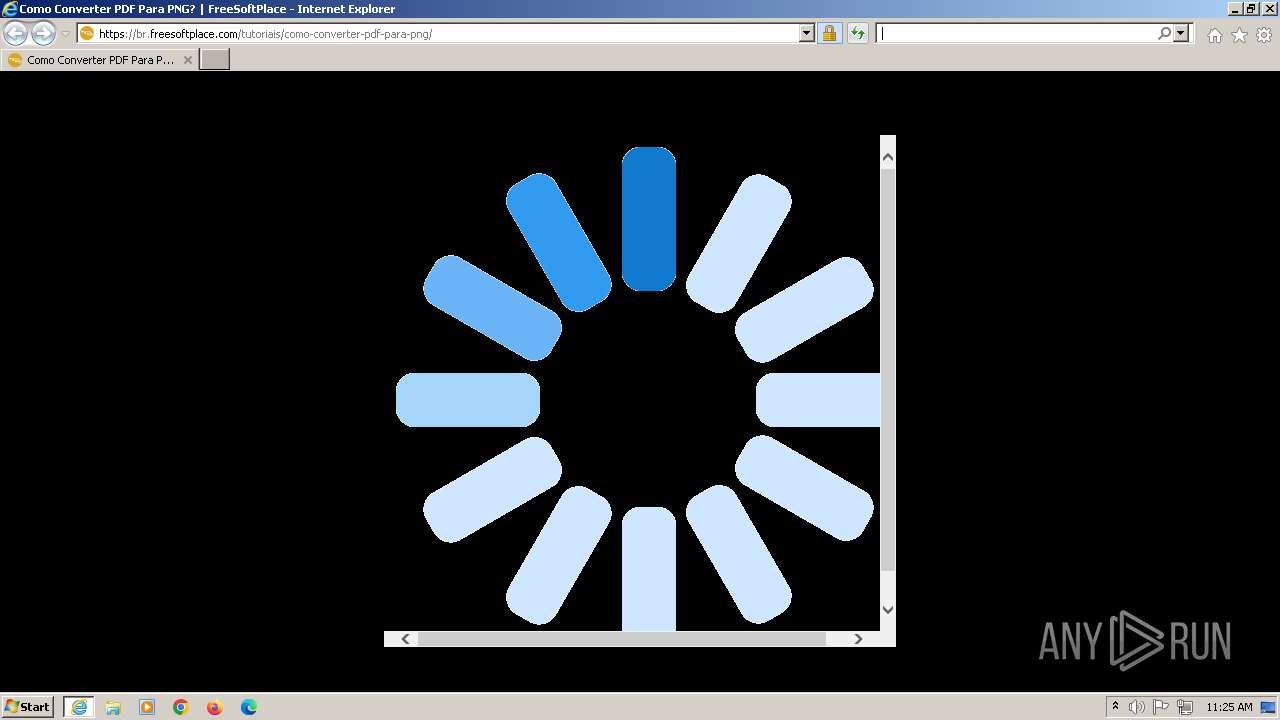Click the scroll up arrow in the frame
The width and height of the screenshot is (1280, 720).
[x=888, y=157]
